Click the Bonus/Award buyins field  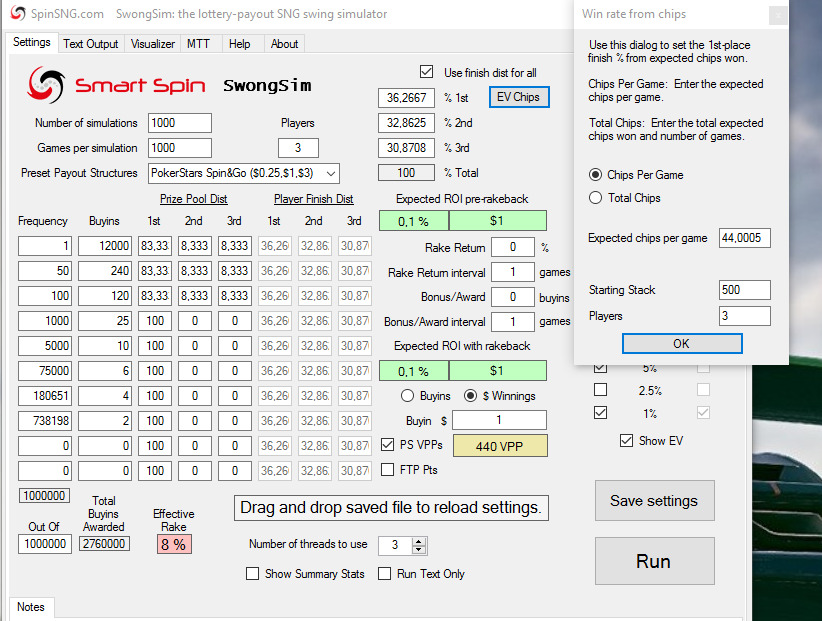click(513, 297)
